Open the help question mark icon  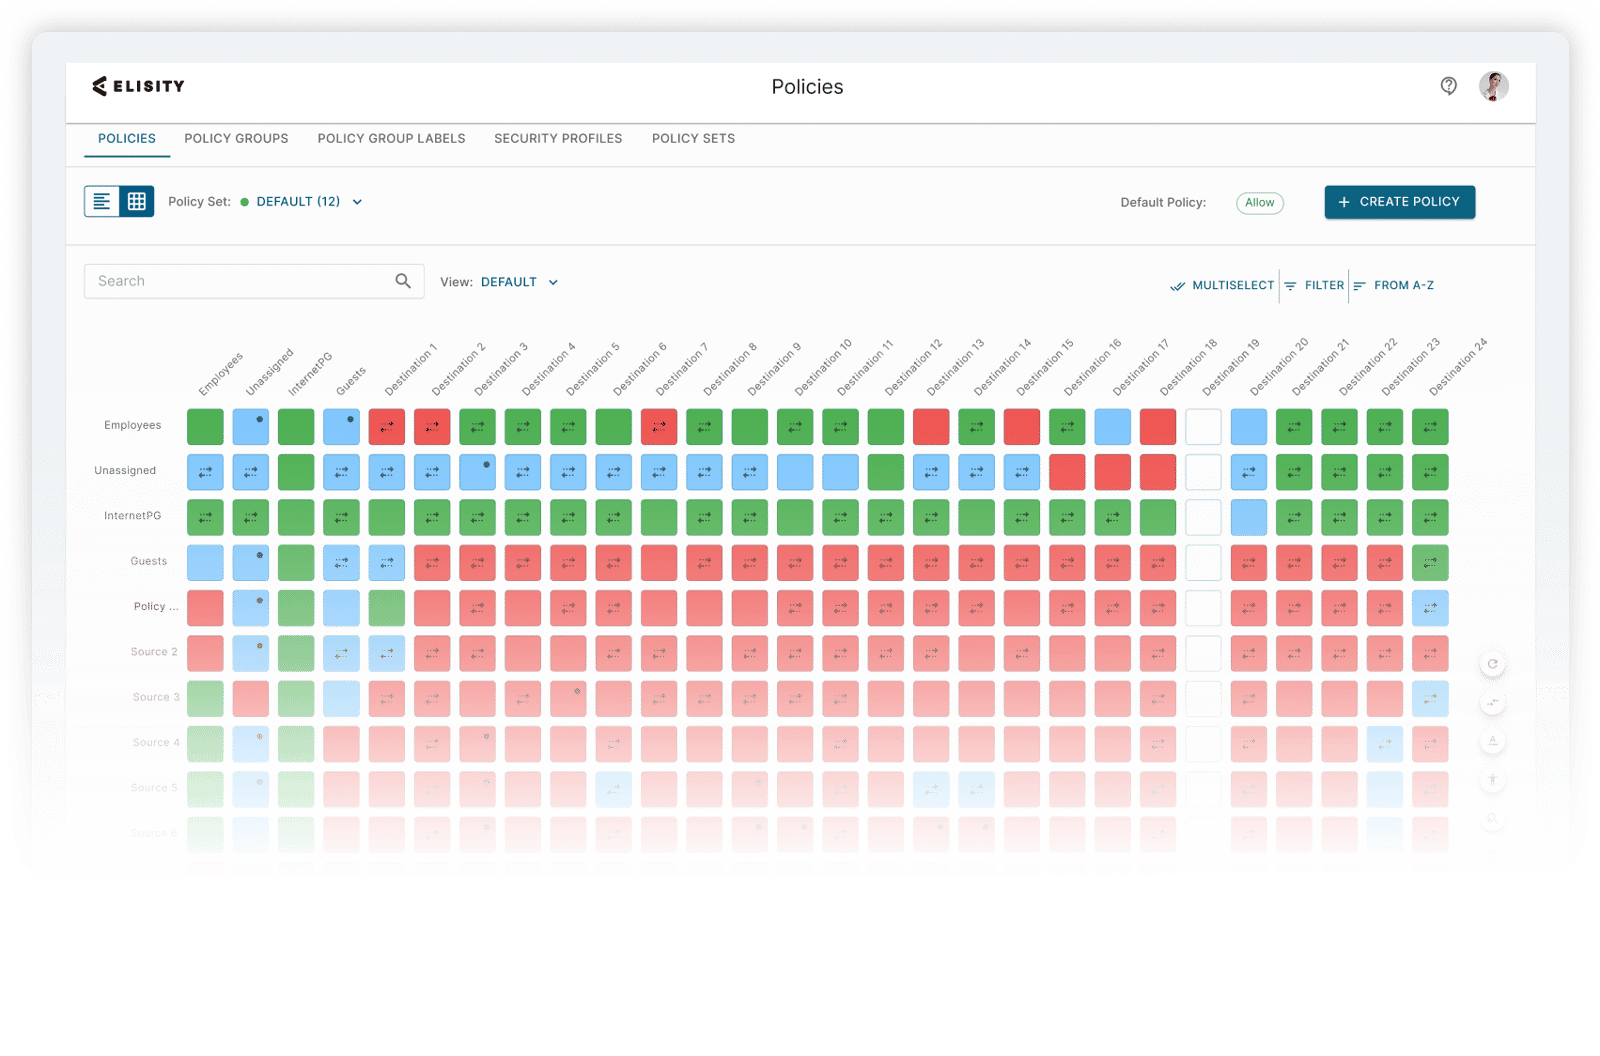point(1448,86)
